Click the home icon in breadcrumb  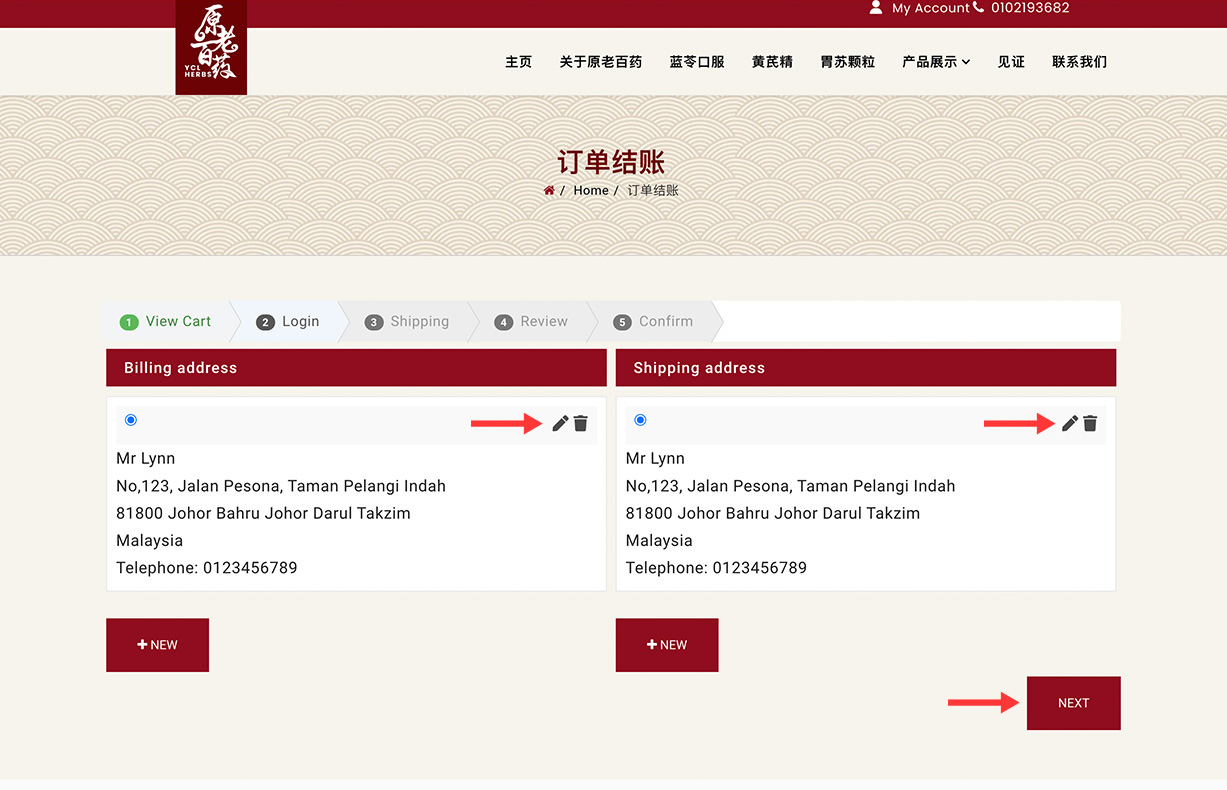pyautogui.click(x=549, y=191)
